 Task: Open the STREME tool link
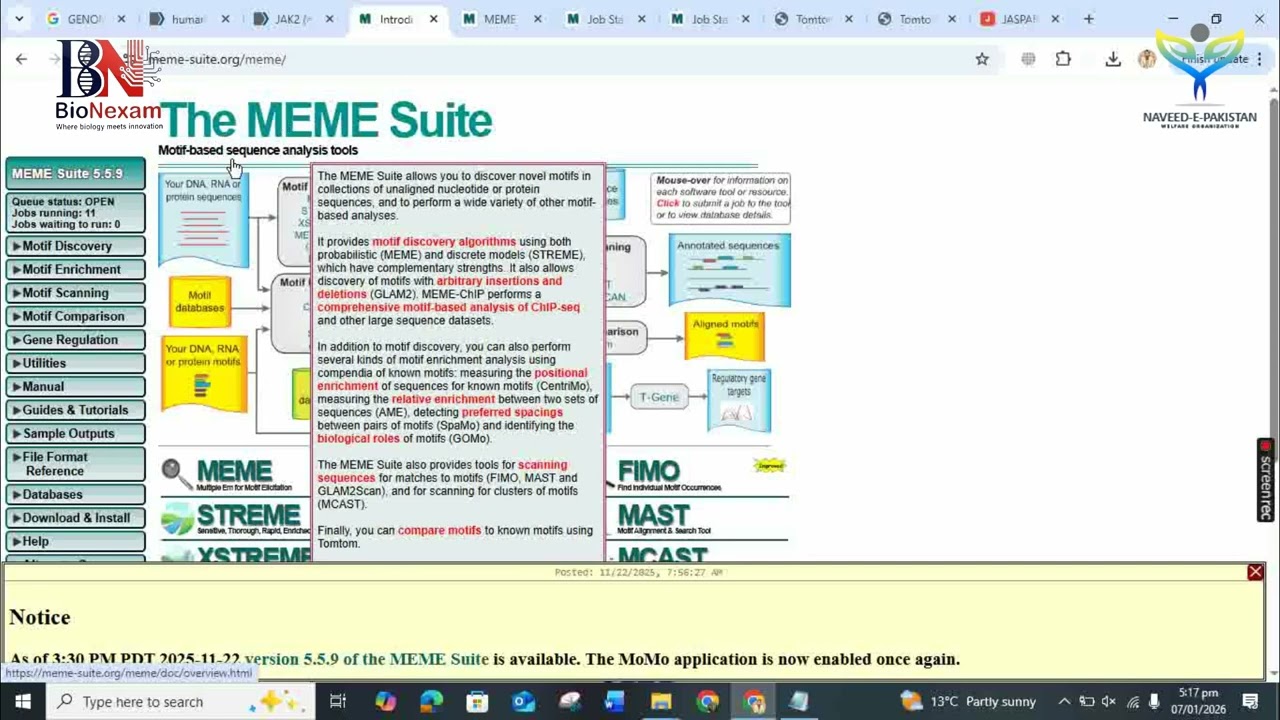tap(248, 516)
